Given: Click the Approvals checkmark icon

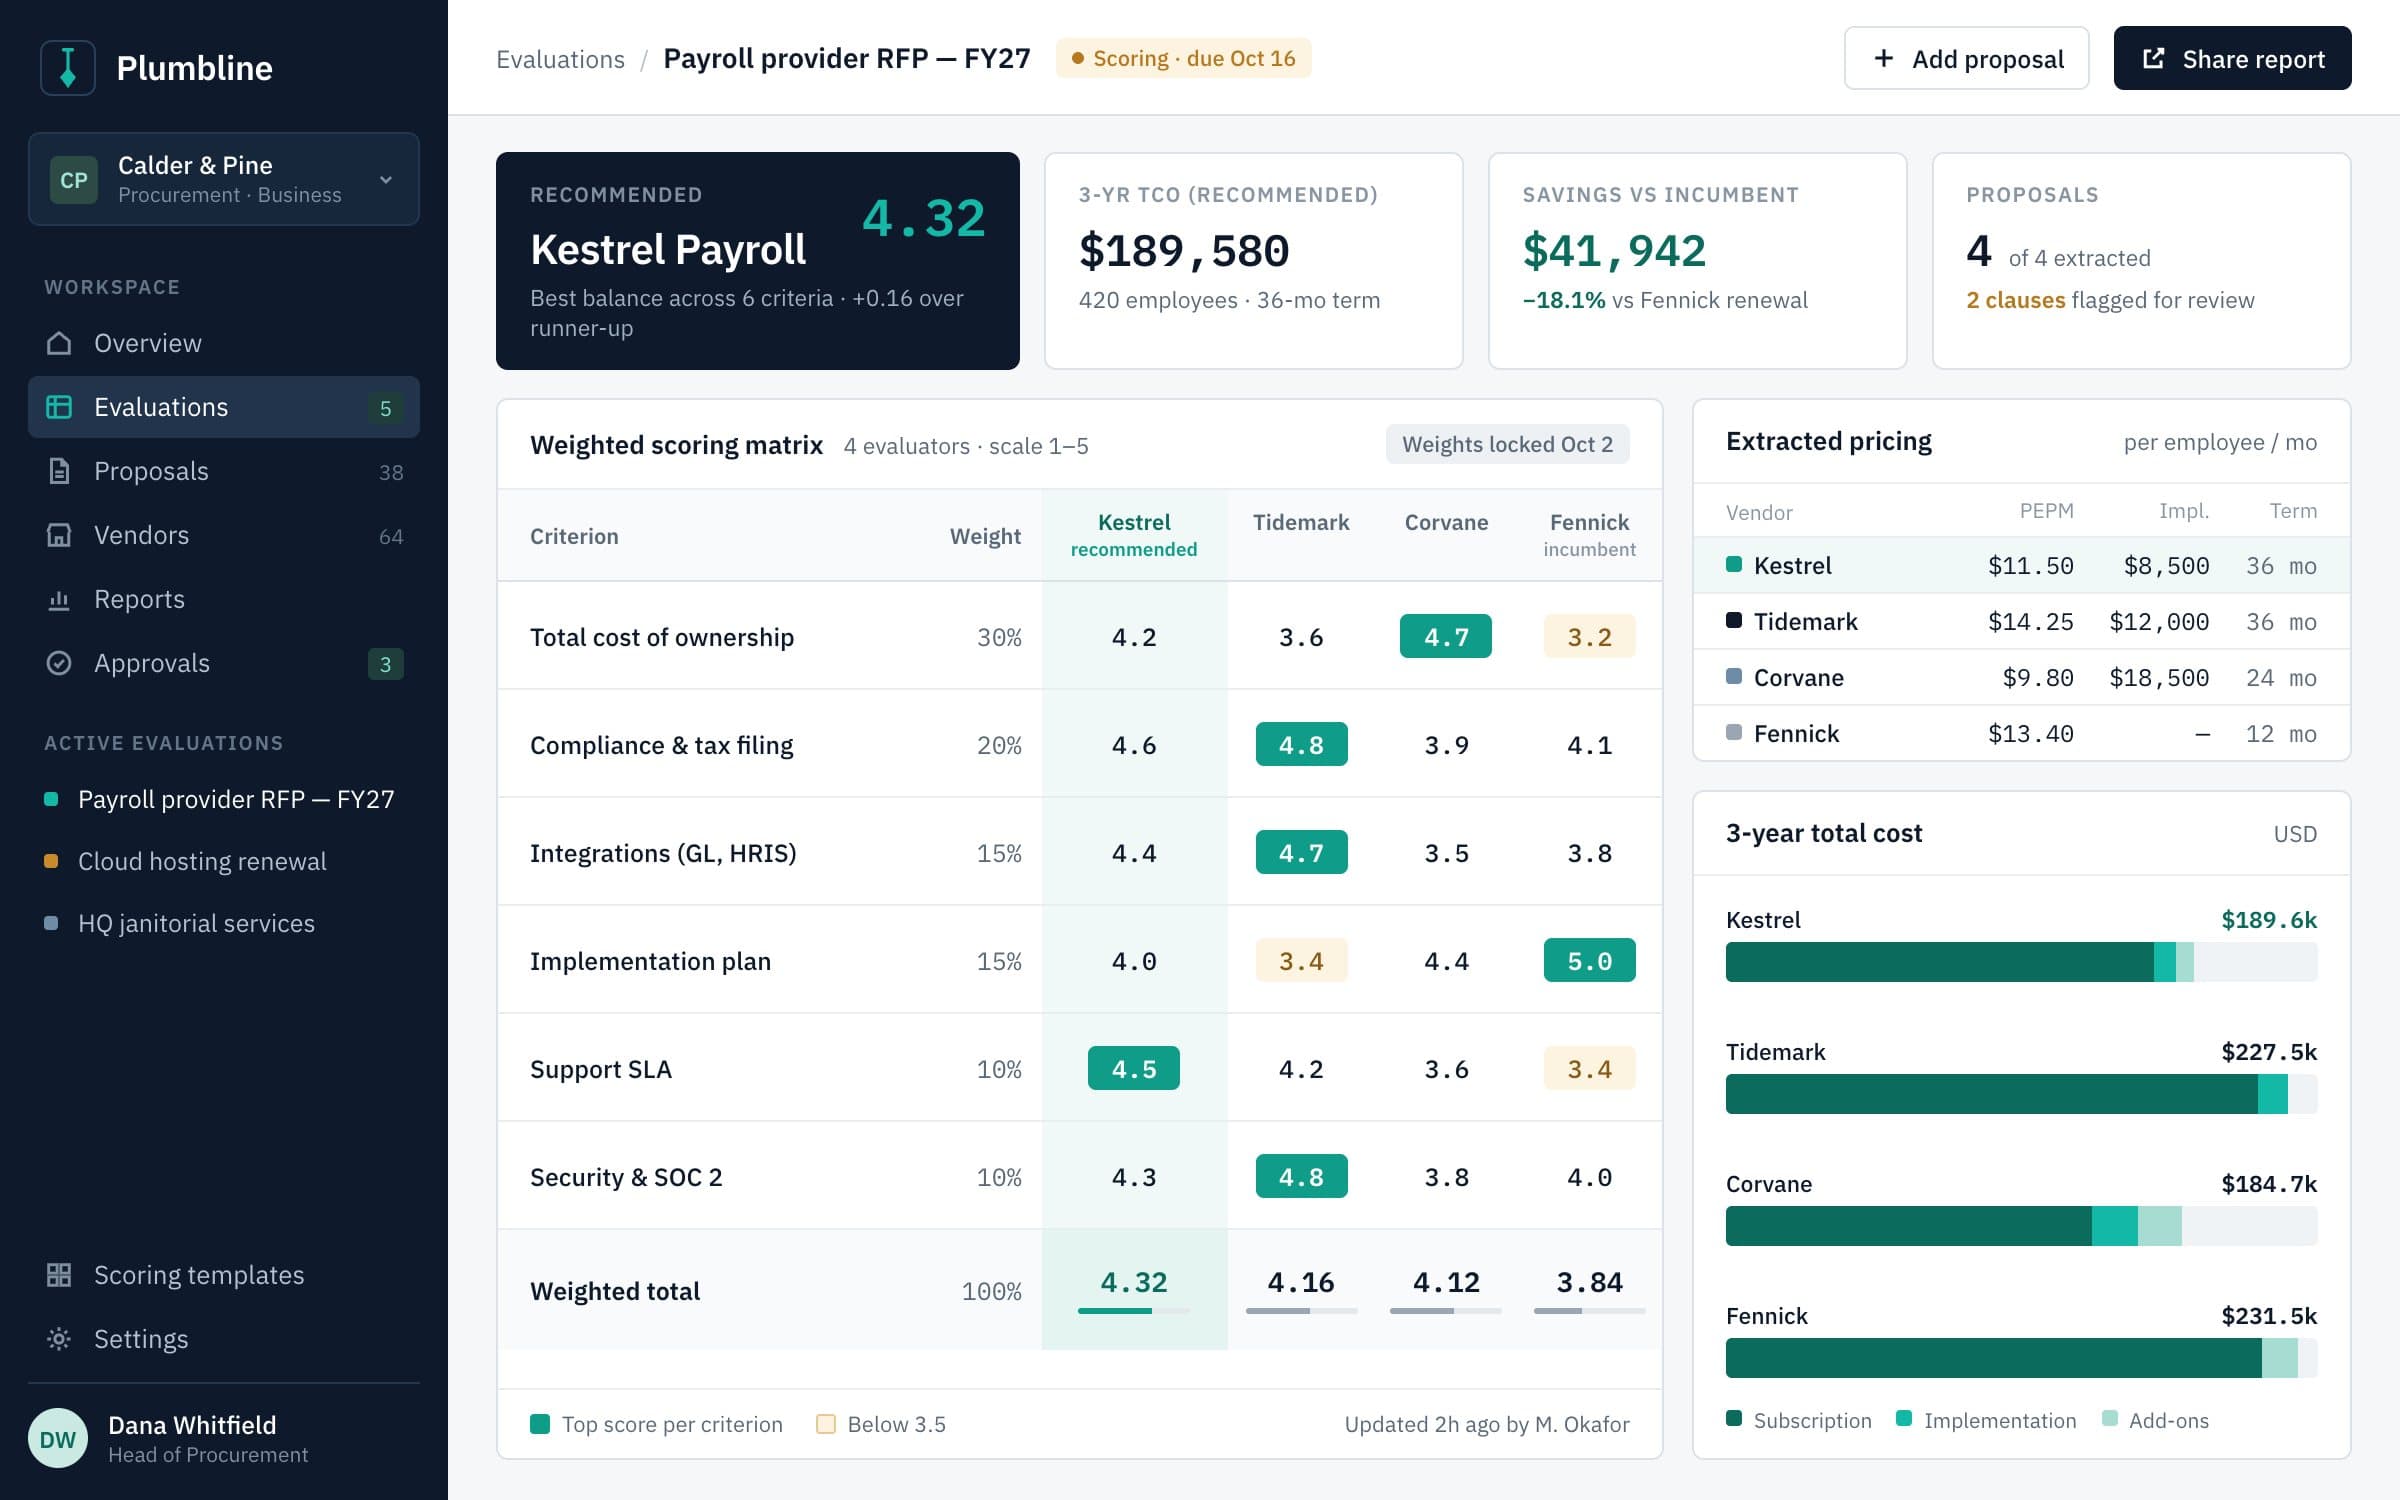Looking at the screenshot, I should (x=59, y=663).
